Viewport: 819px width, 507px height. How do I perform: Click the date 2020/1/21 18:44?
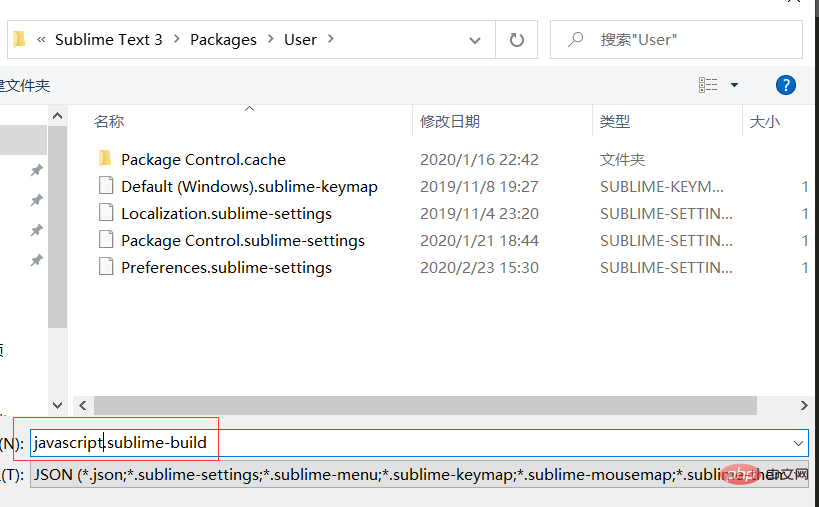(x=479, y=241)
